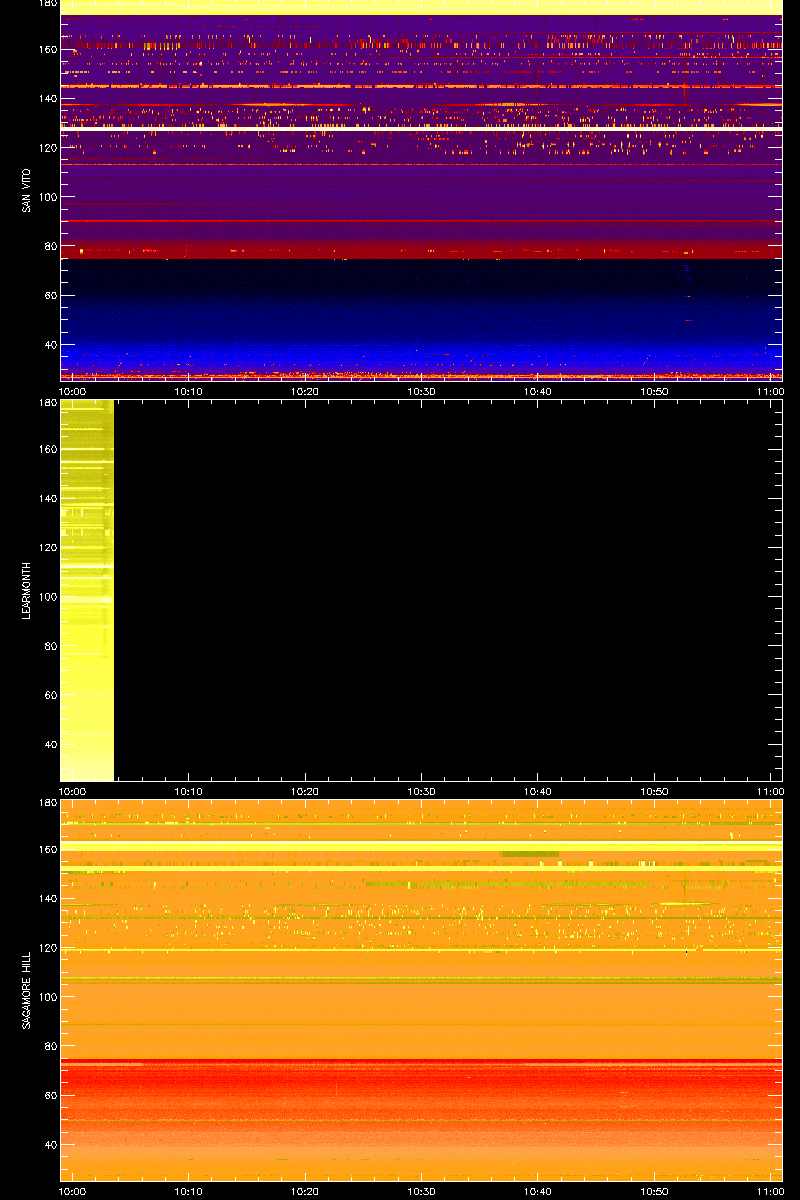The height and width of the screenshot is (1200, 800).
Task: Click 100 frequency label on Sagamore Hill axis
Action: click(48, 997)
